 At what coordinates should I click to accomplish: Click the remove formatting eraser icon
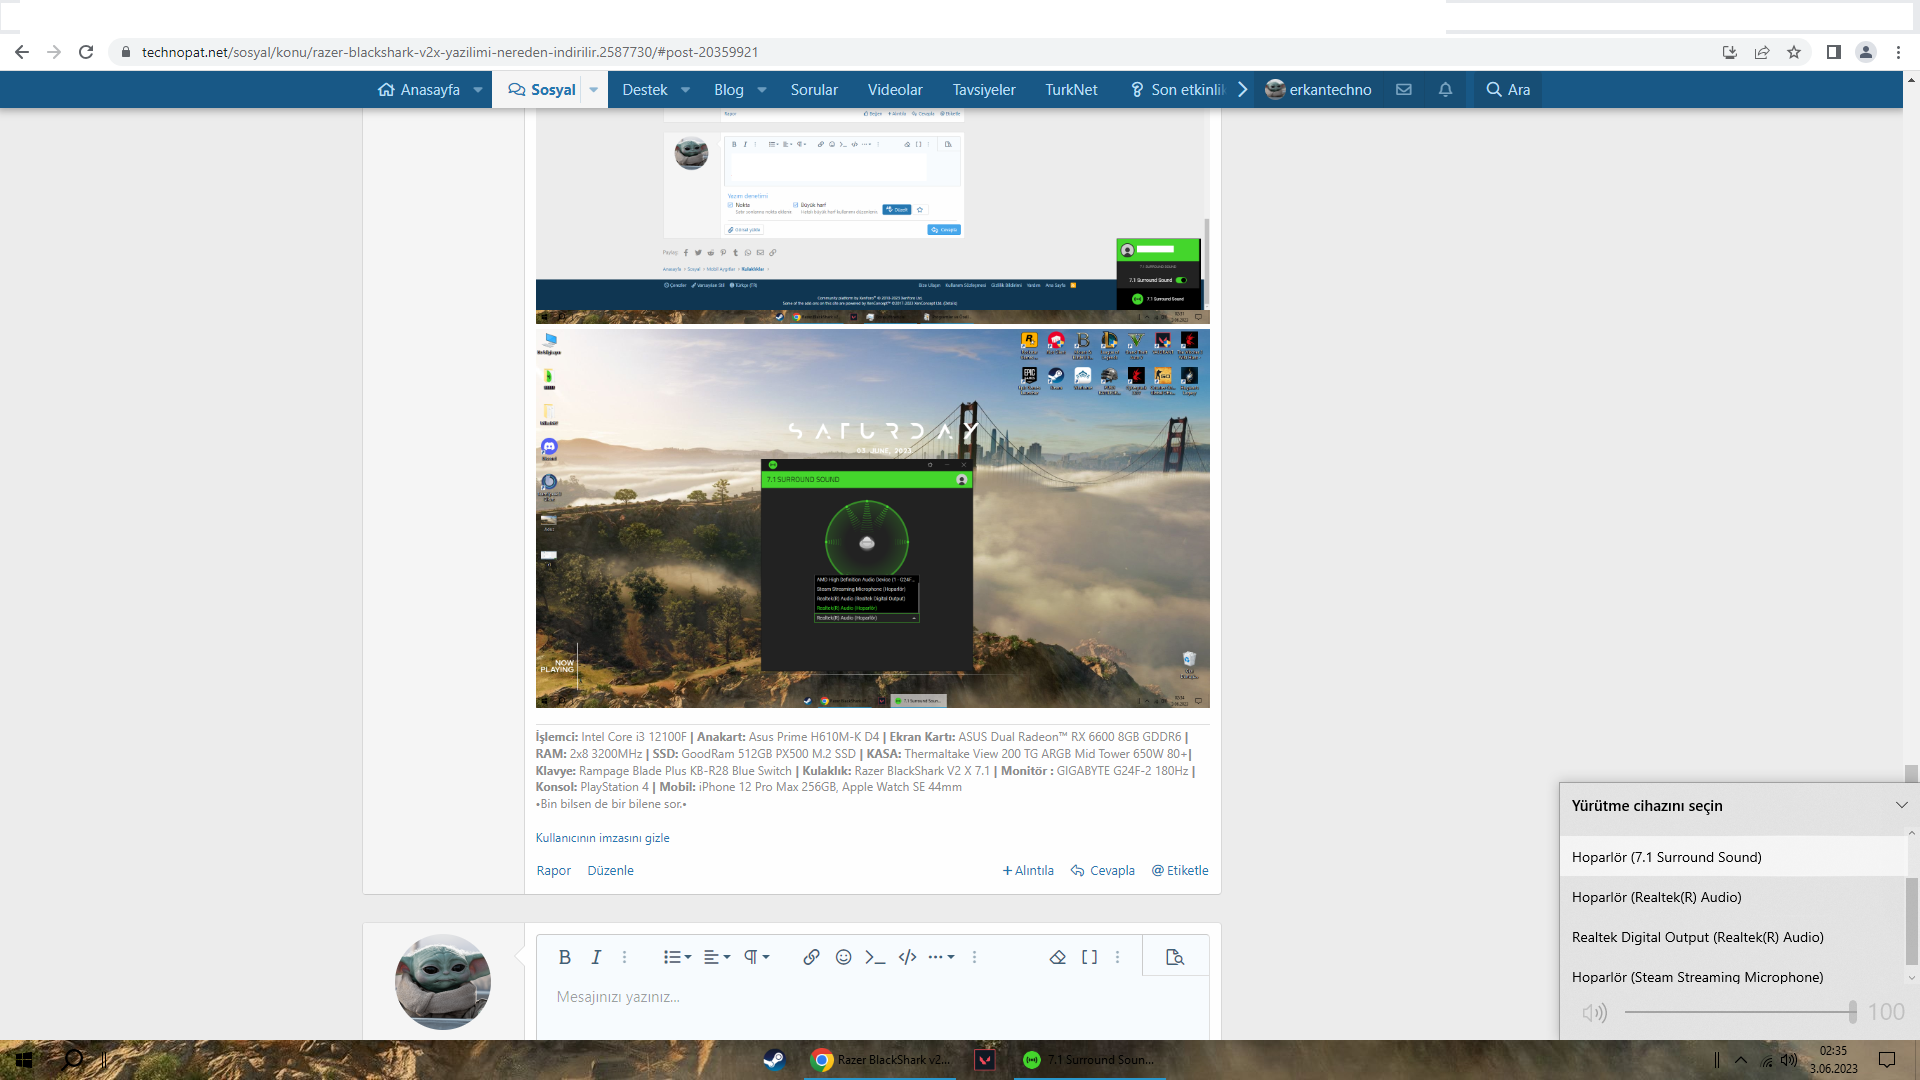click(1057, 957)
